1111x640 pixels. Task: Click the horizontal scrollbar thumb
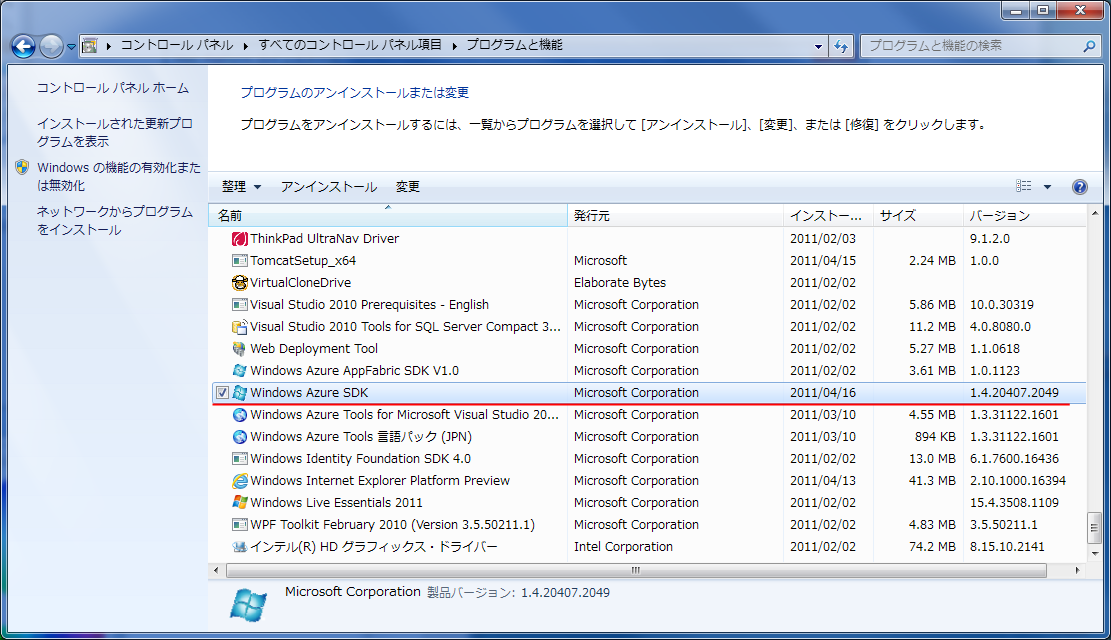636,571
